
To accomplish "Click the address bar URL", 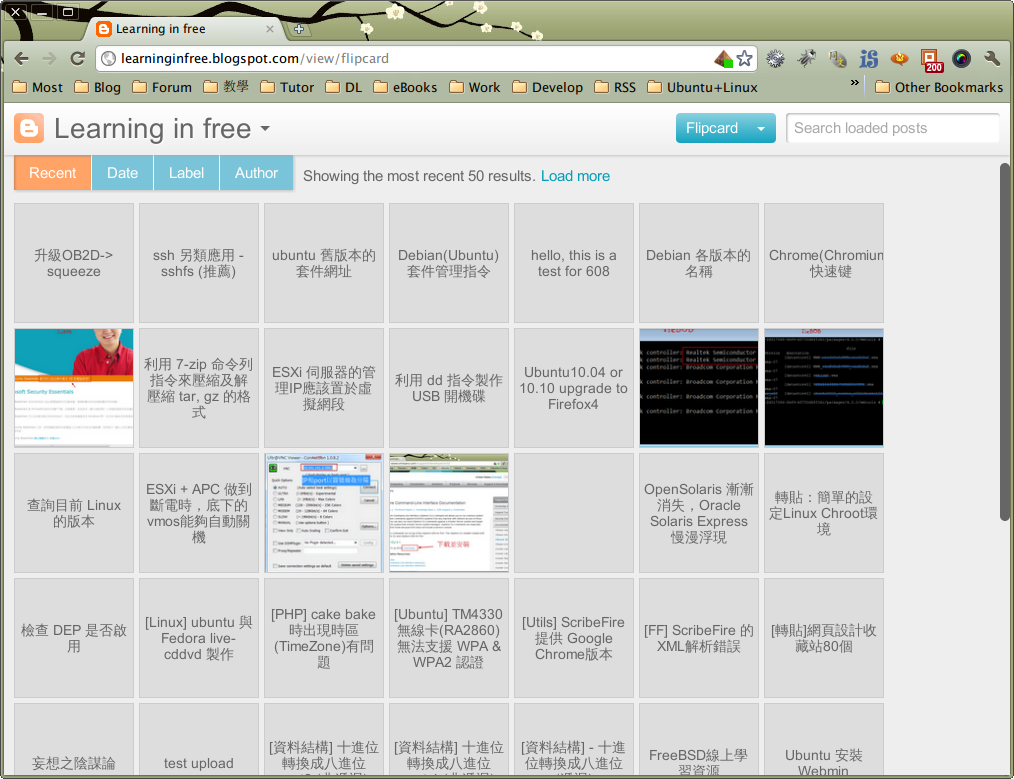I will [x=255, y=59].
